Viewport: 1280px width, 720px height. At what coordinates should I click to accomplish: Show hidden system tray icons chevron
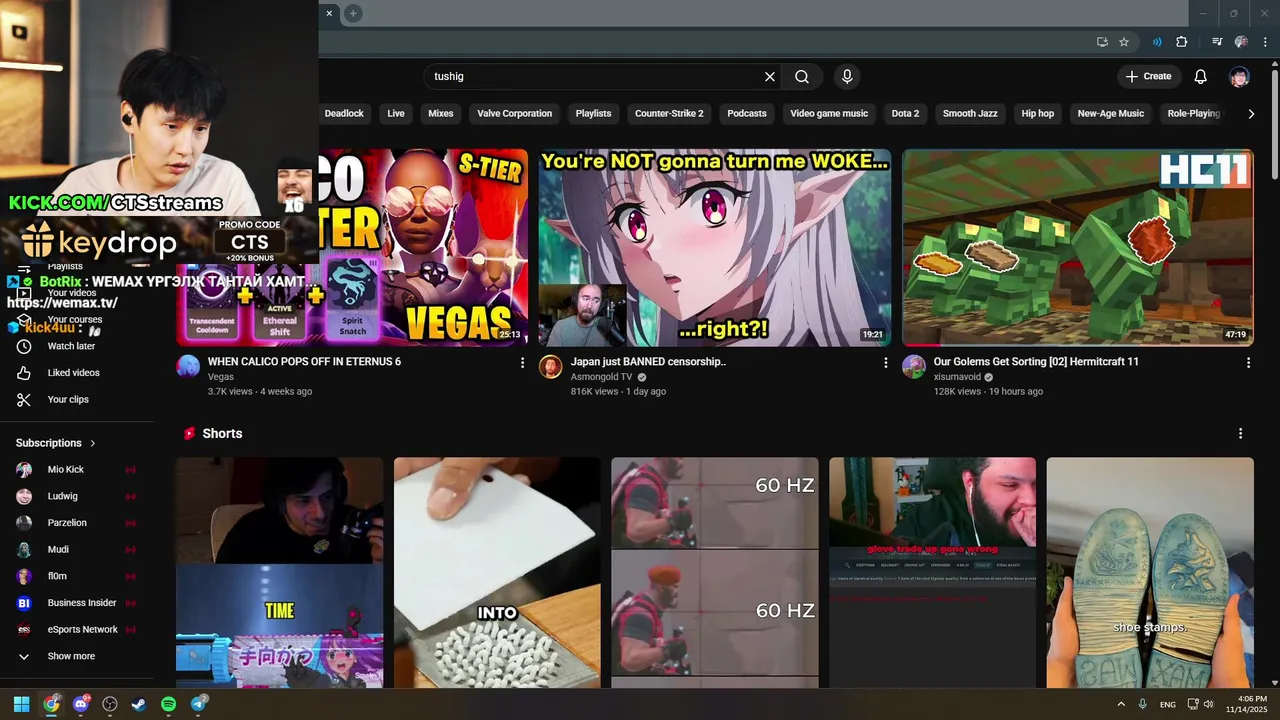[1121, 704]
